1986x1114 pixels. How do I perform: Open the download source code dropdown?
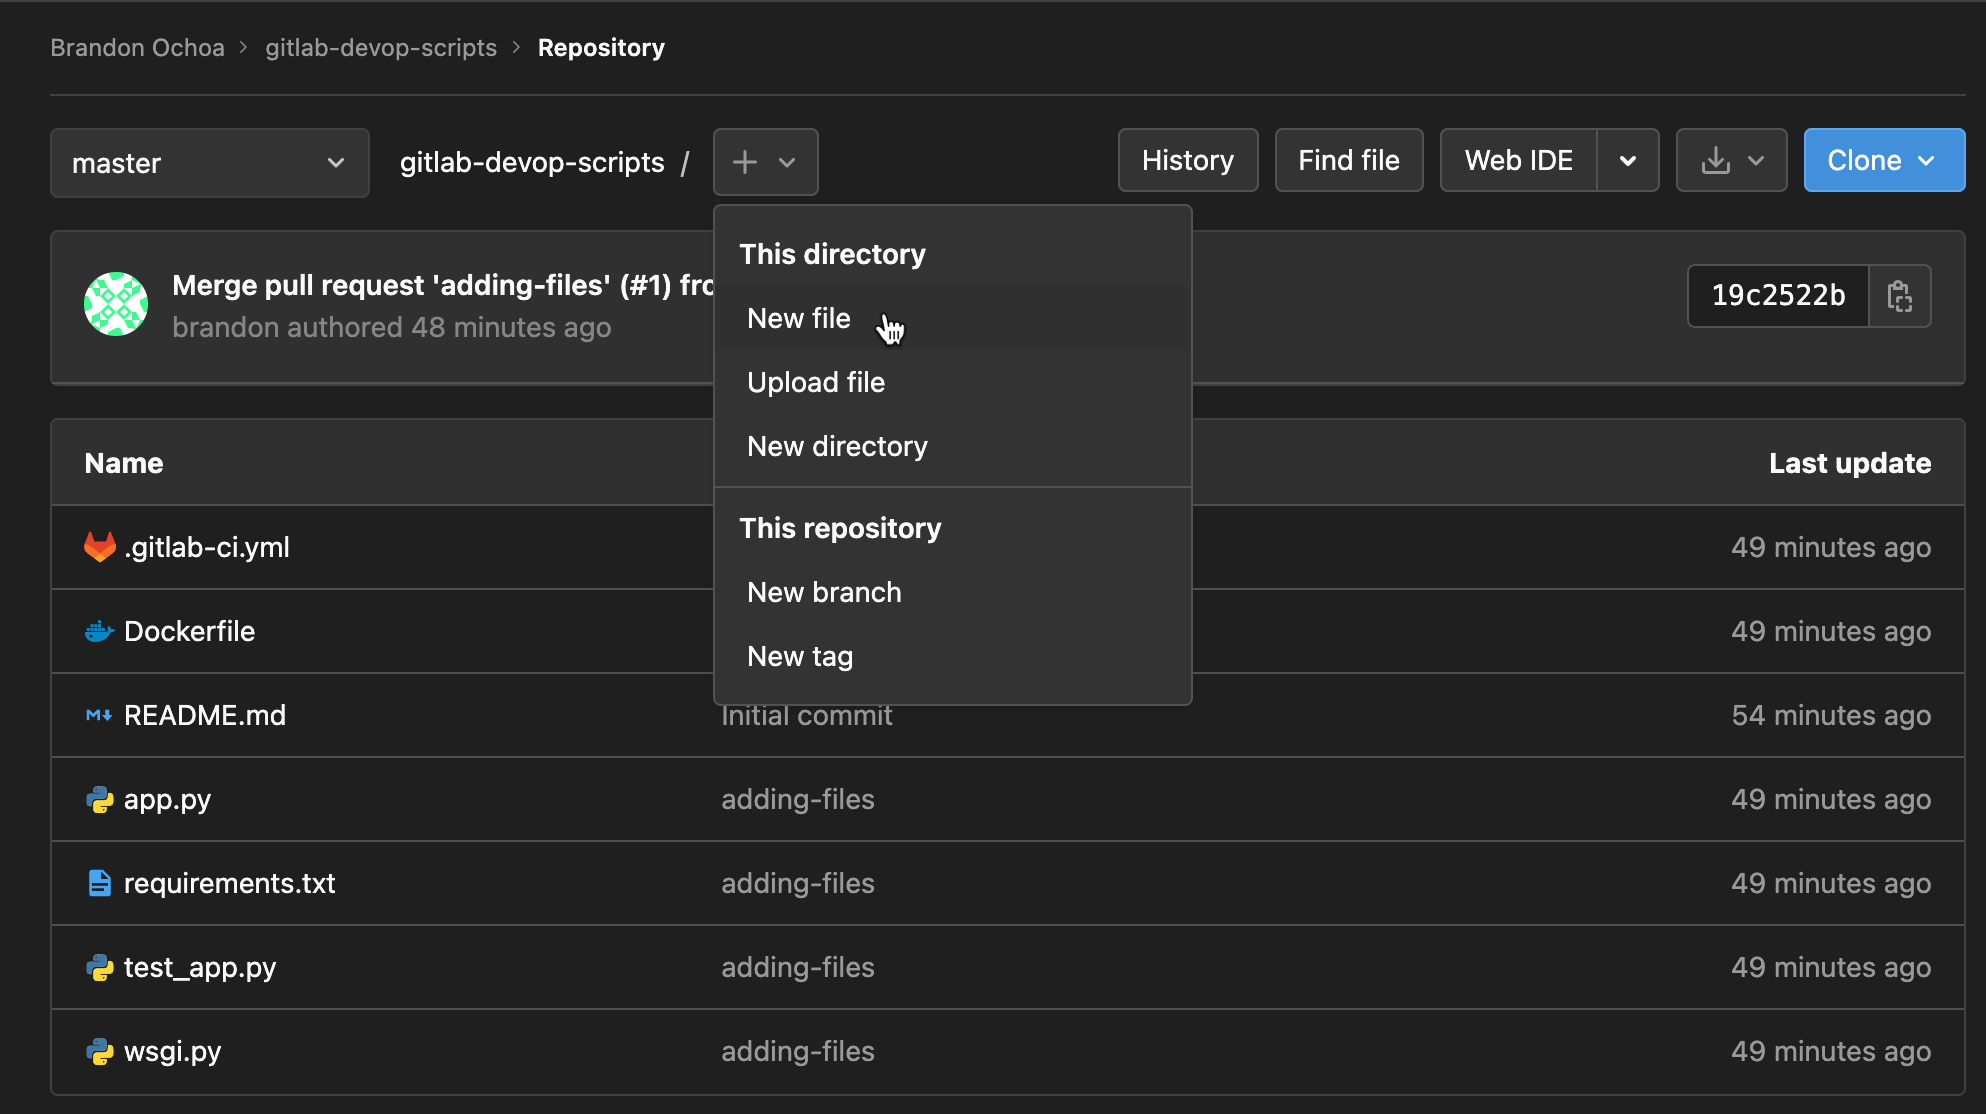[1731, 161]
